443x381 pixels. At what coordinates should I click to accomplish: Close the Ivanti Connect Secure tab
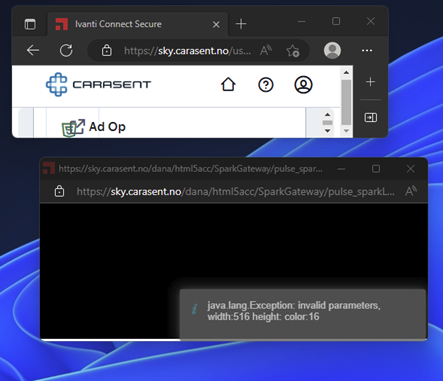(216, 24)
